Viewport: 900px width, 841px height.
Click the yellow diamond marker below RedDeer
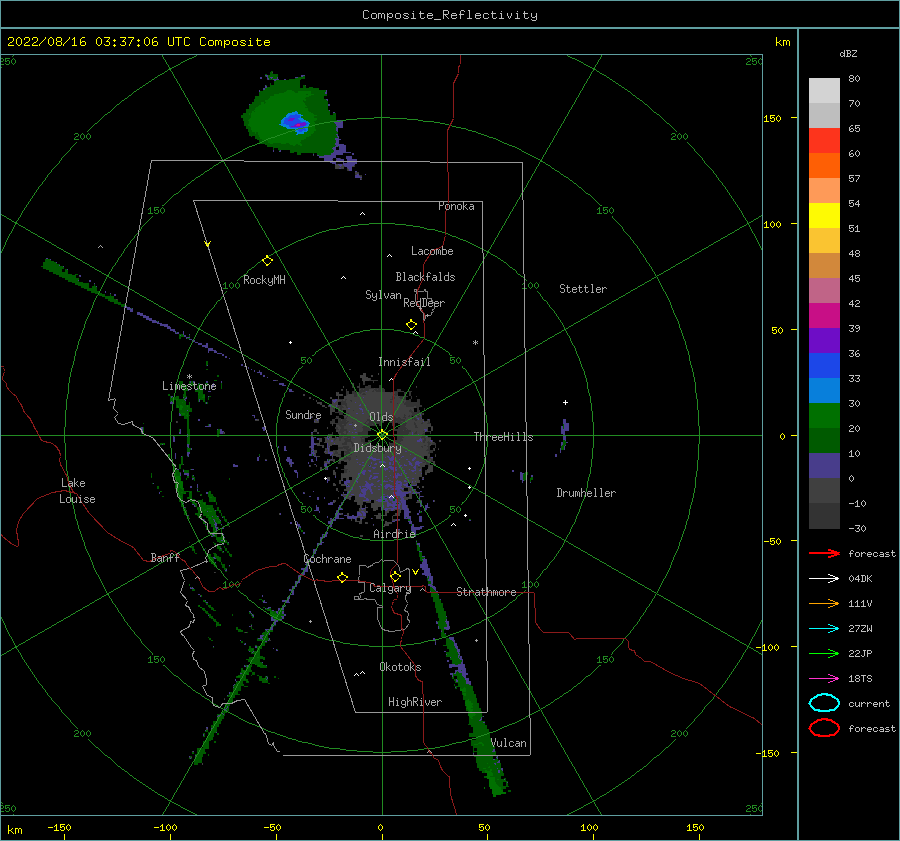(411, 325)
